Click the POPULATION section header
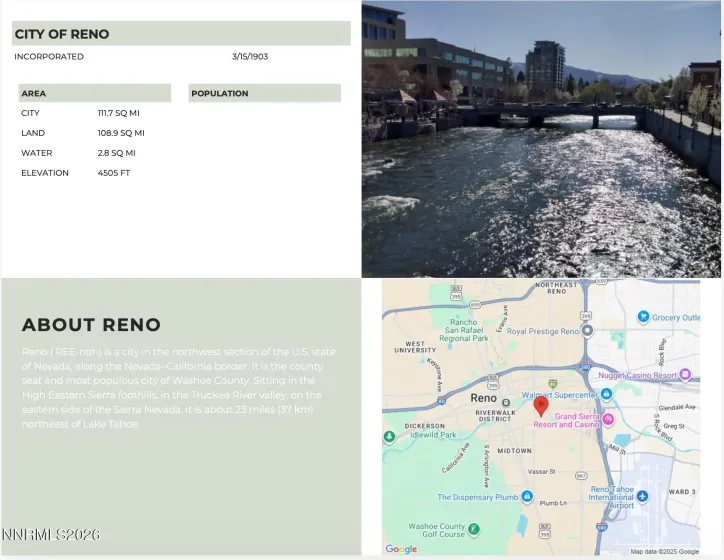The image size is (724, 560). coord(265,93)
